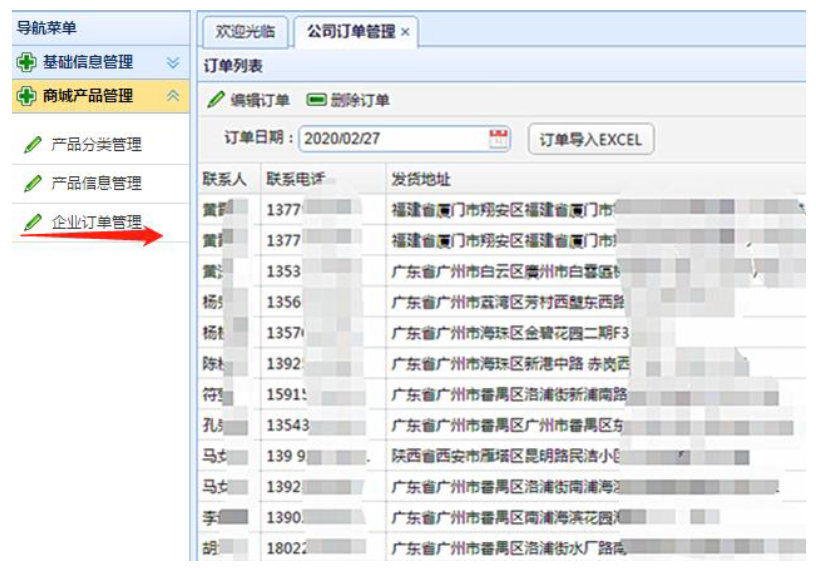Collapse the 商城产品管理 panel chevron
Screen dimensions: 816x570
[x=172, y=97]
